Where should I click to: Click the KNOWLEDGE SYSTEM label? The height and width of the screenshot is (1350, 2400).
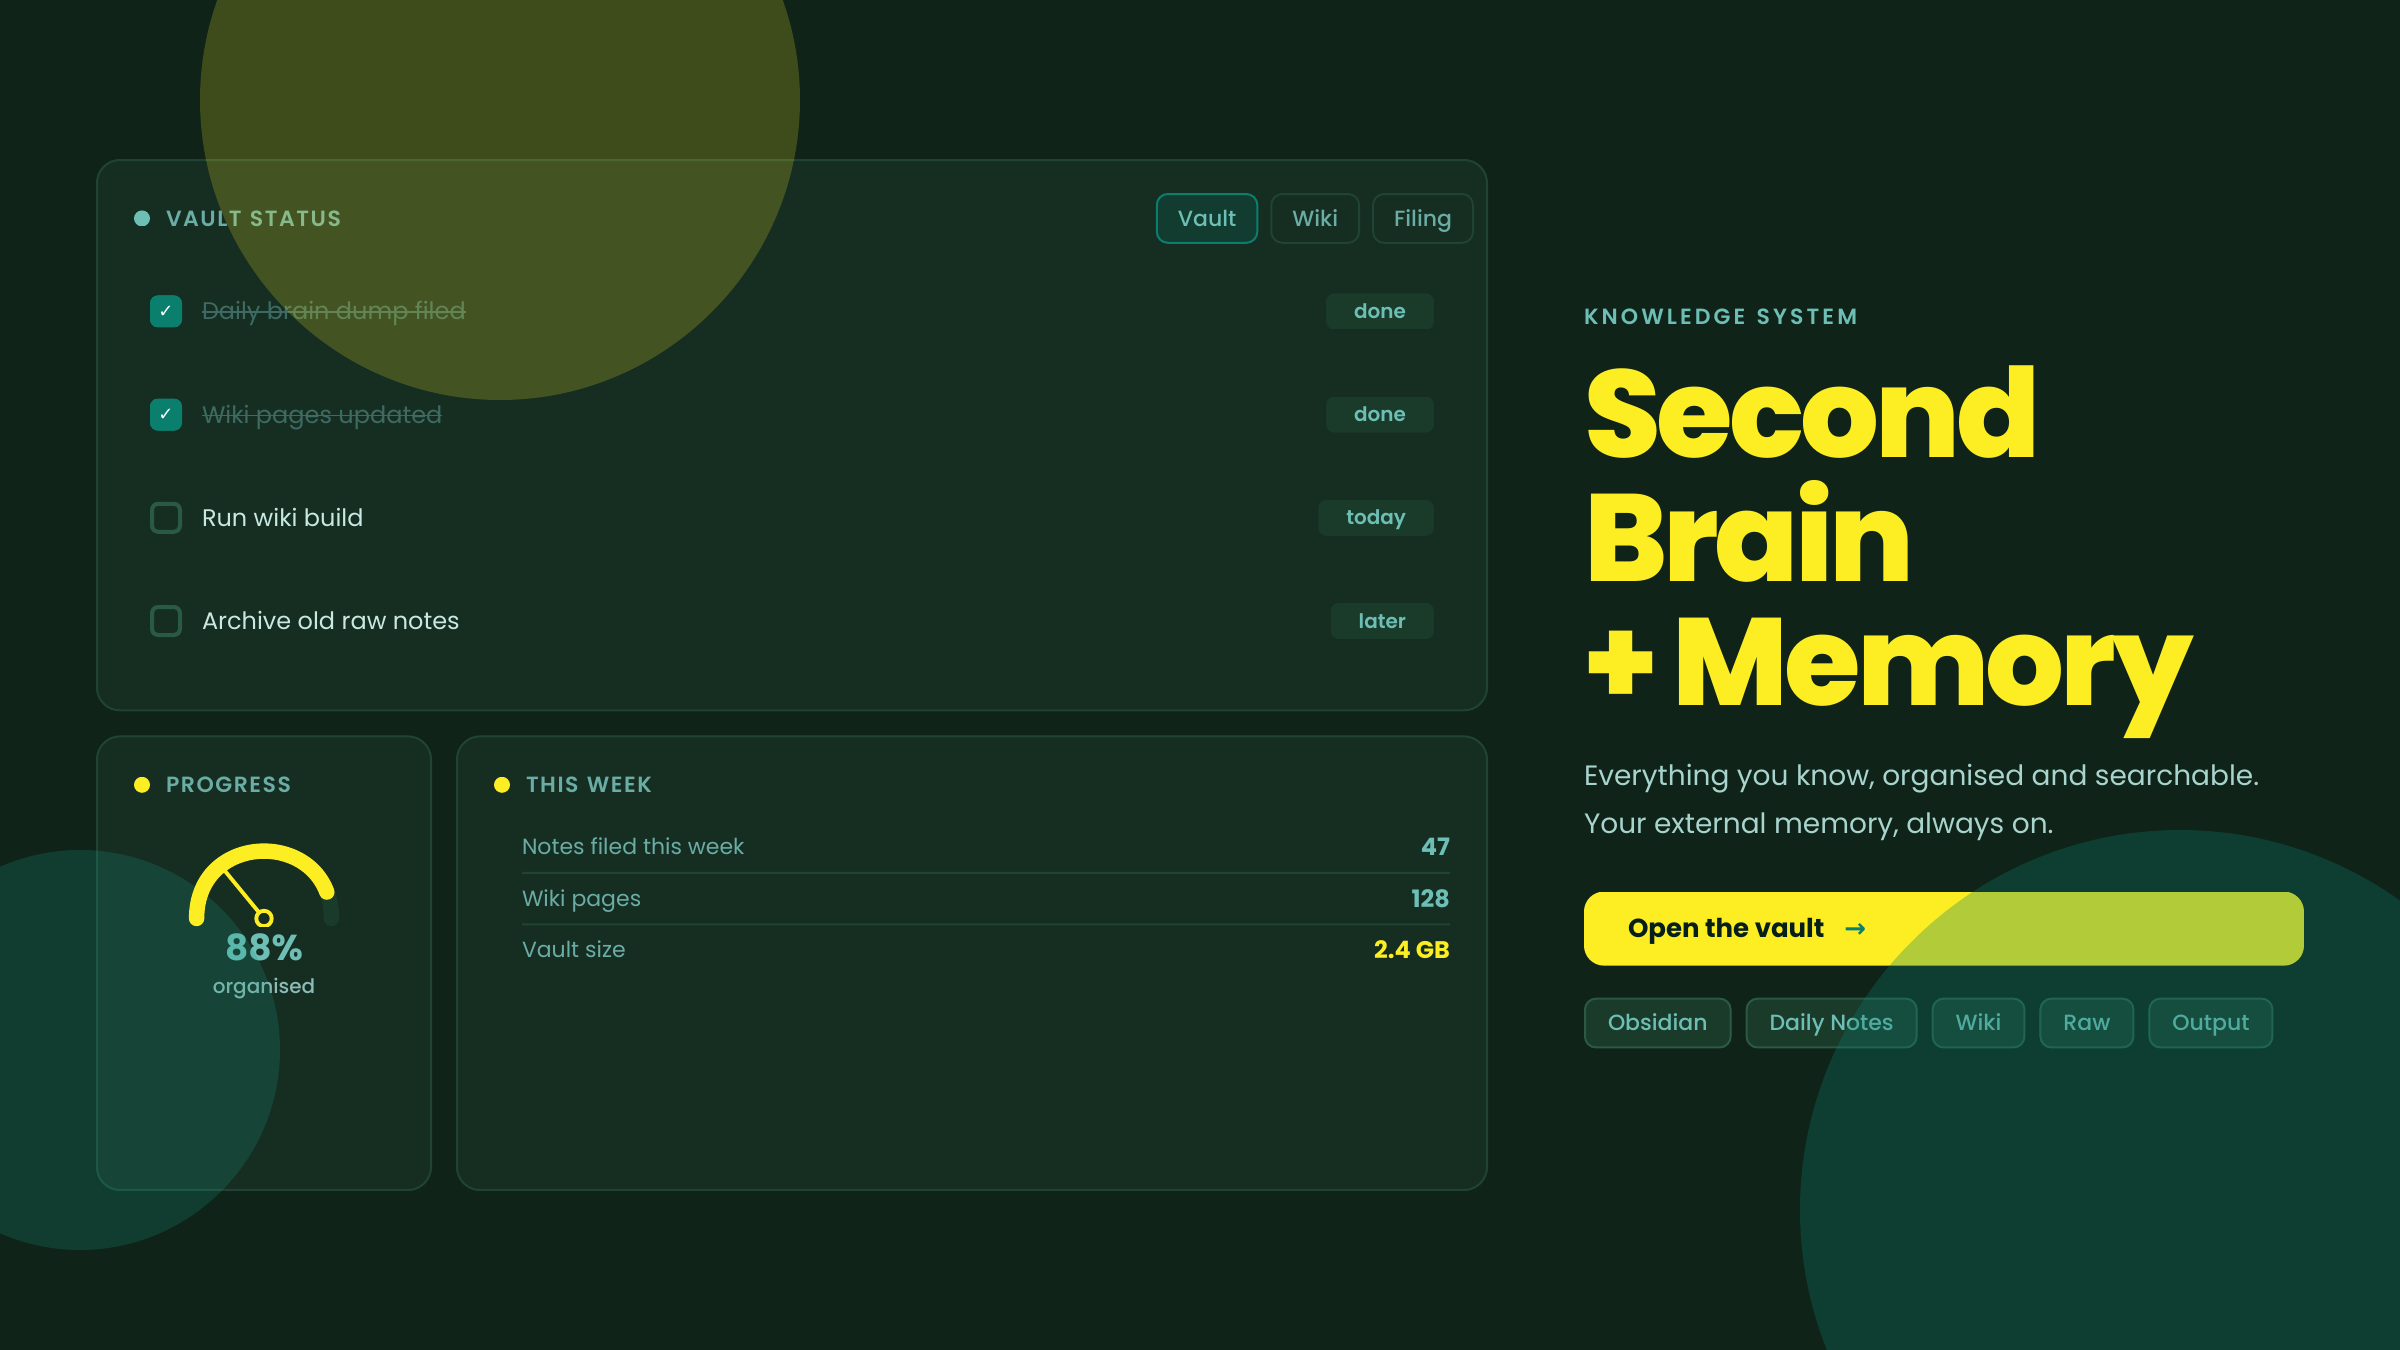click(1720, 317)
